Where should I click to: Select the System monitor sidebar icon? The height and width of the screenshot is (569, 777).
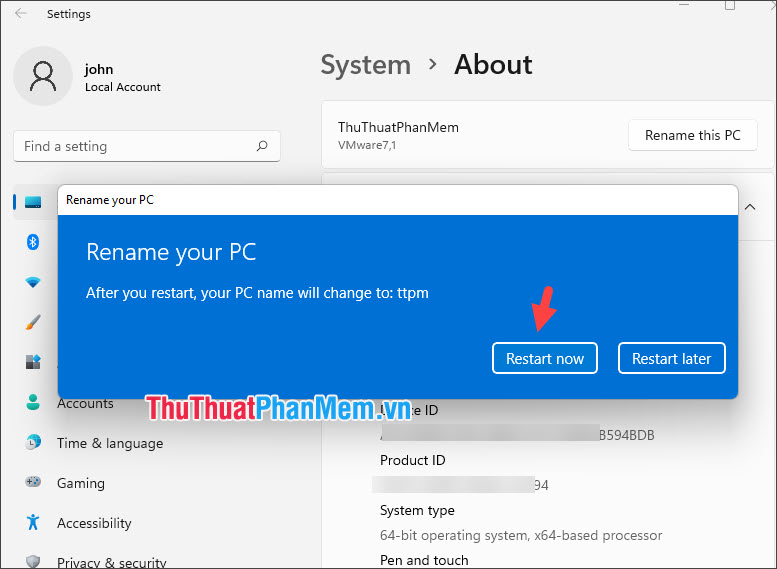point(33,202)
